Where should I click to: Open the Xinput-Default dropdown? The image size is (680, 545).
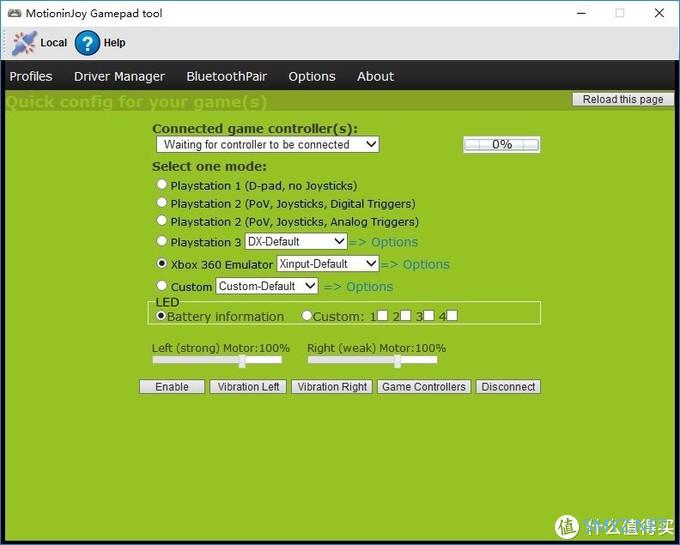click(327, 264)
